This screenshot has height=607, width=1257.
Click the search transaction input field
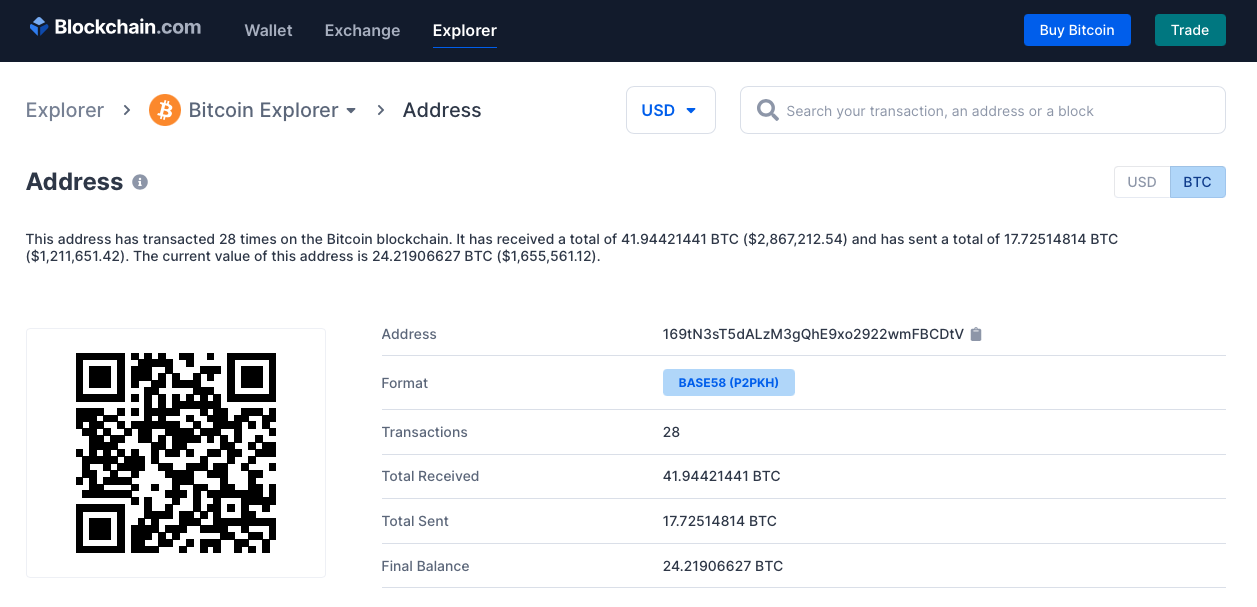(982, 110)
